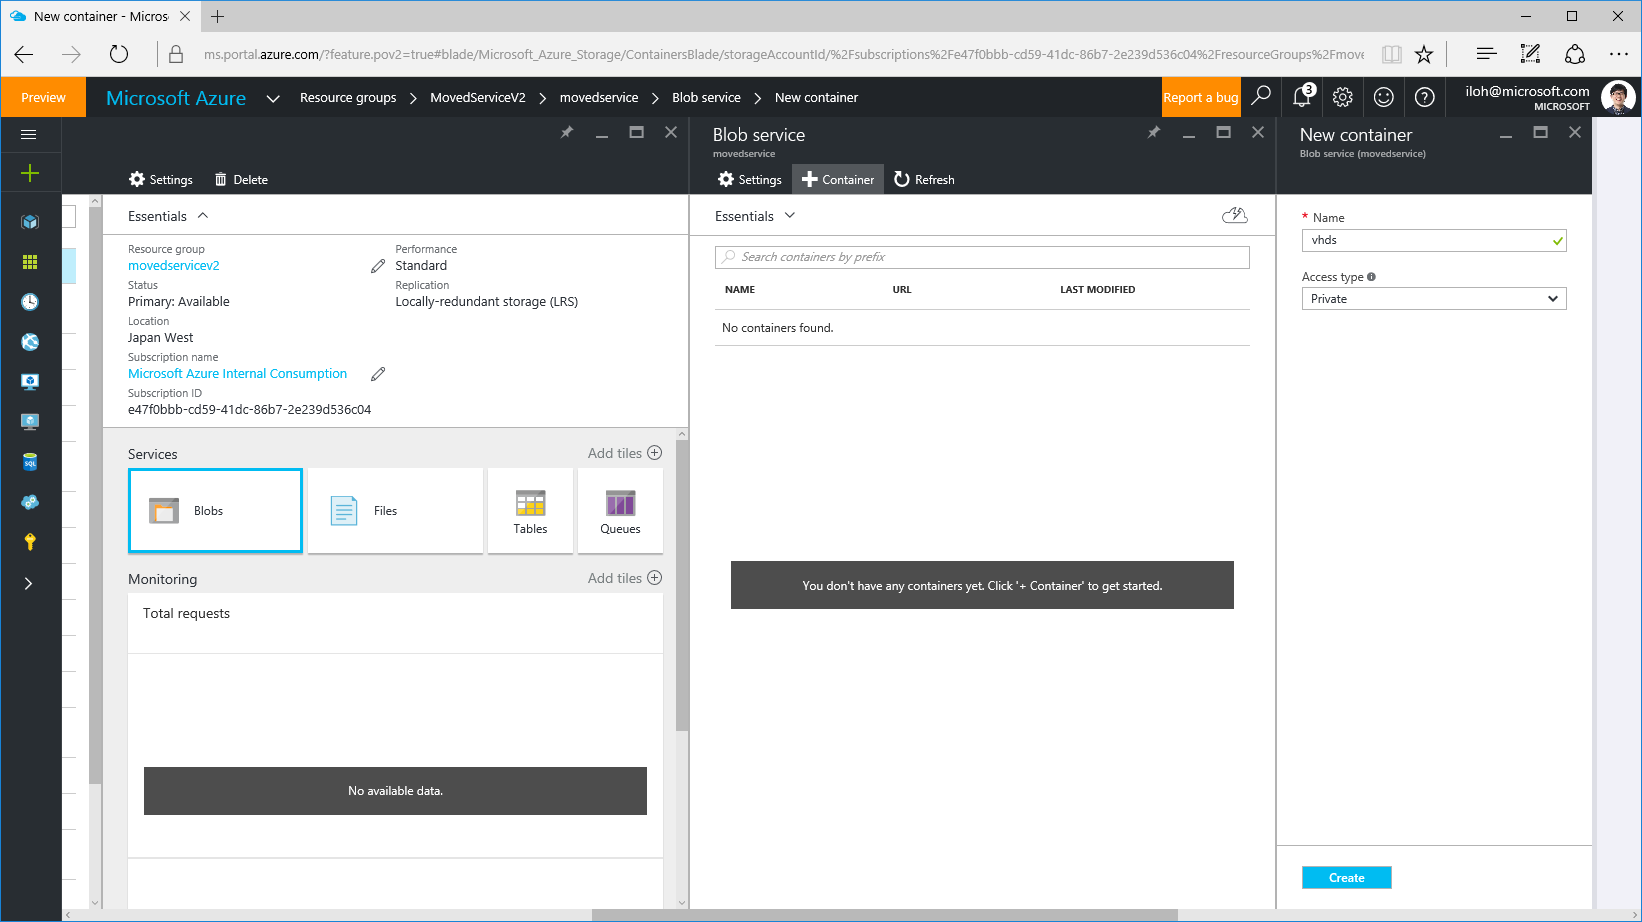Open the browser Hub icon
This screenshot has width=1642, height=922.
tap(1486, 54)
